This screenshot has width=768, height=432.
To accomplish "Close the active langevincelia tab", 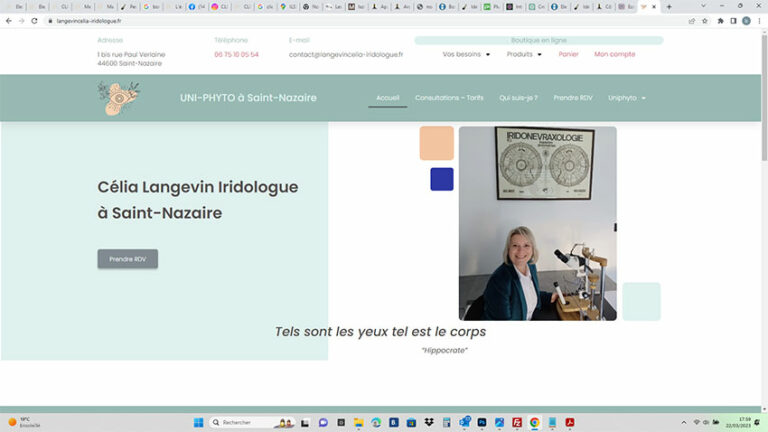I will click(x=654, y=7).
